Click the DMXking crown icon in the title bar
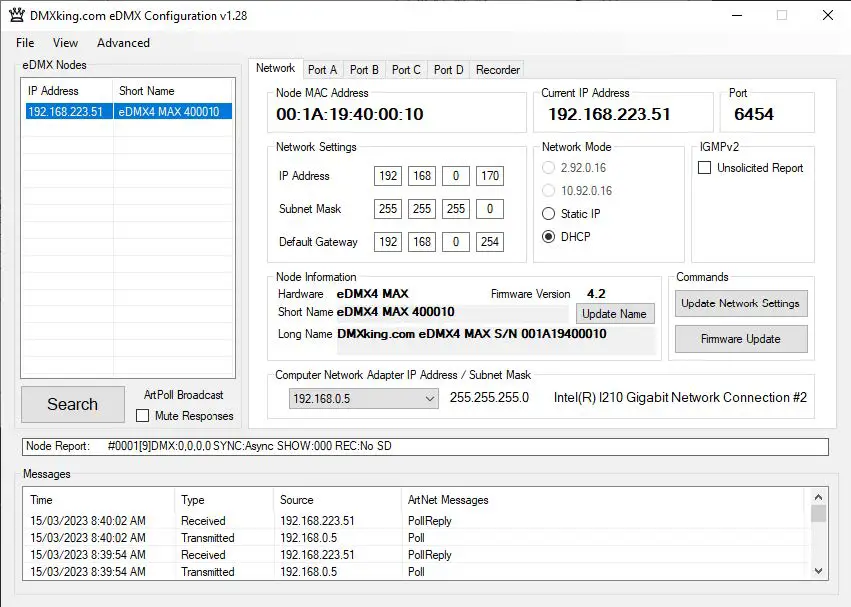This screenshot has width=851, height=607. [15, 15]
